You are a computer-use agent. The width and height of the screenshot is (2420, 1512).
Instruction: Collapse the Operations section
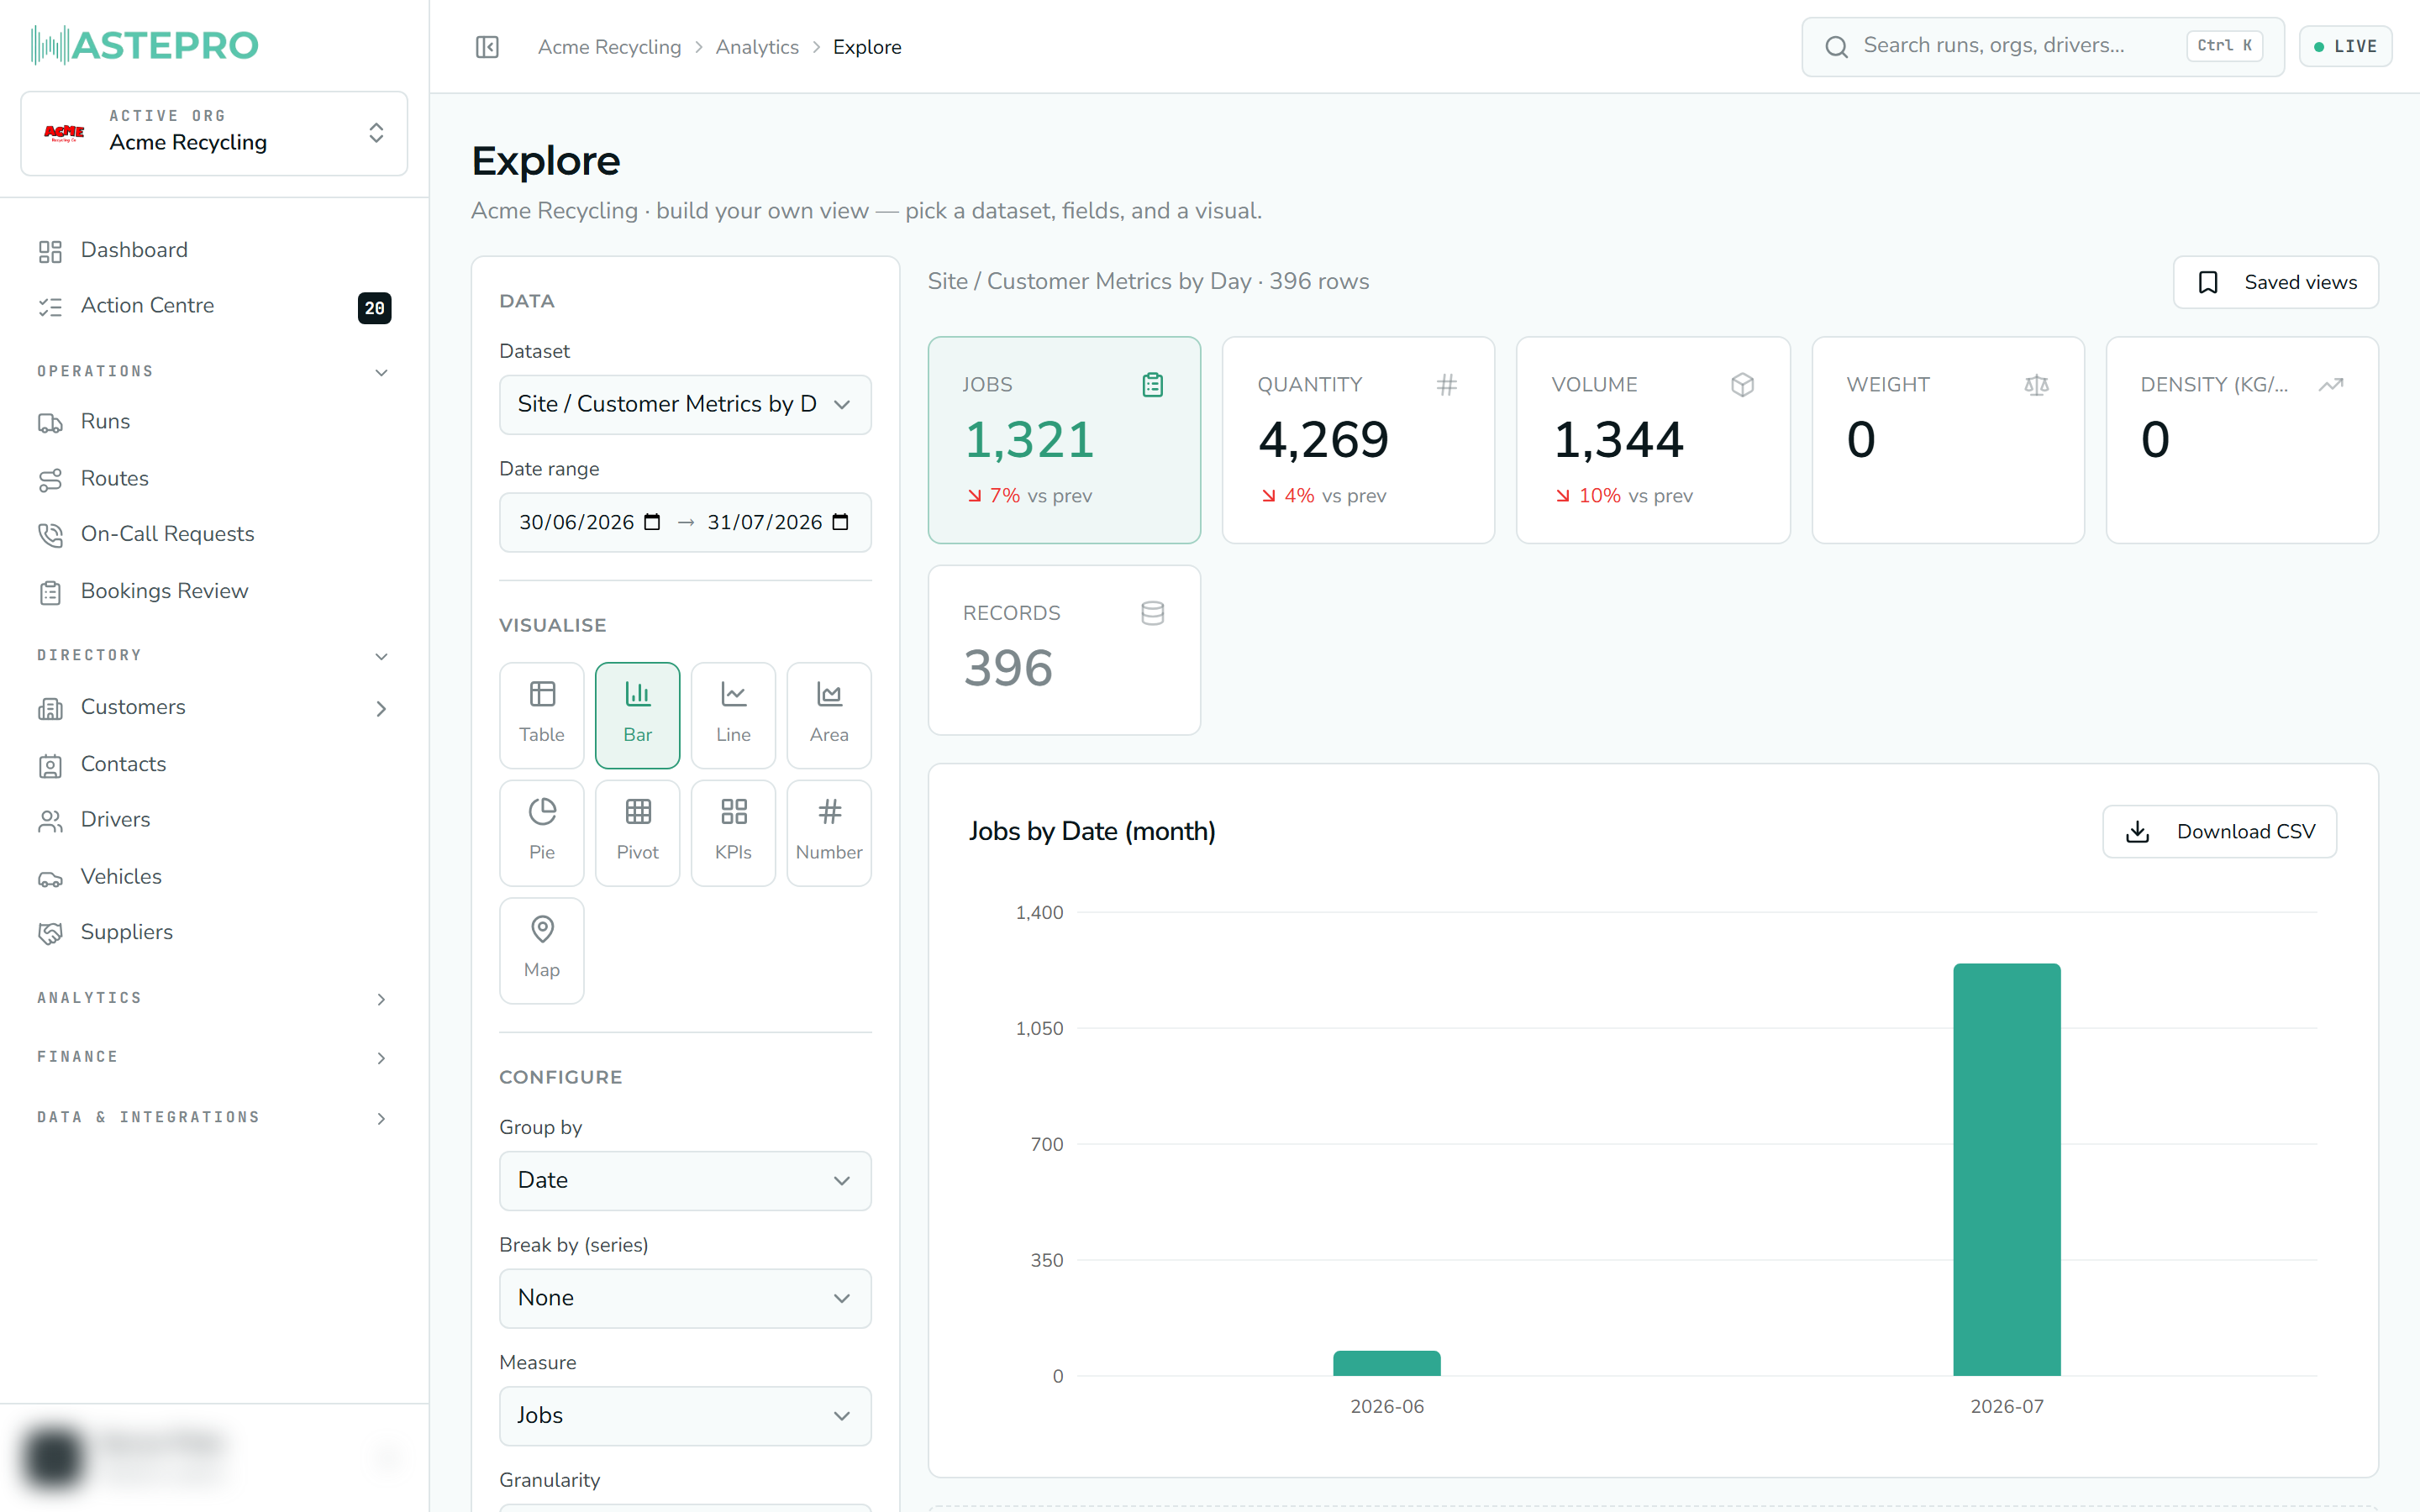381,373
